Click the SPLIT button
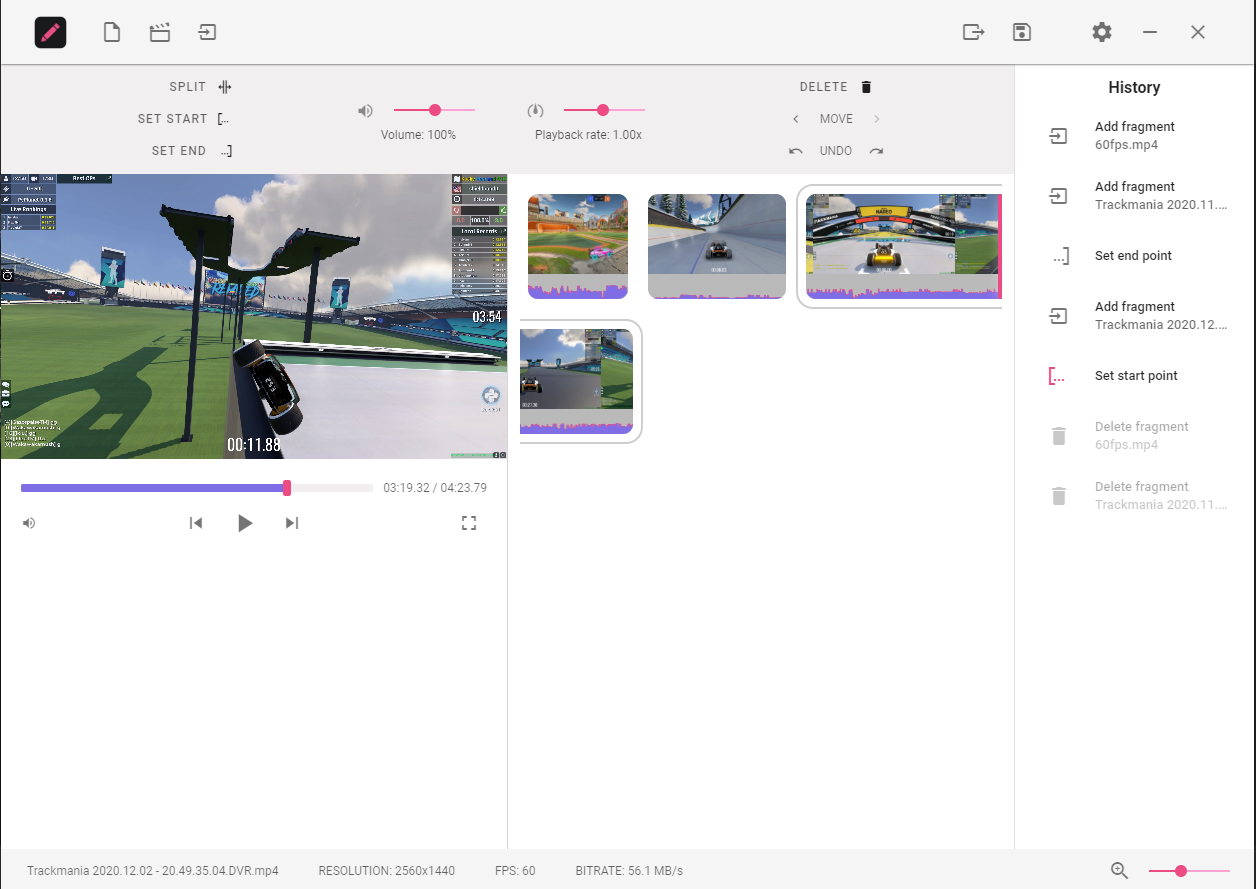 point(201,87)
